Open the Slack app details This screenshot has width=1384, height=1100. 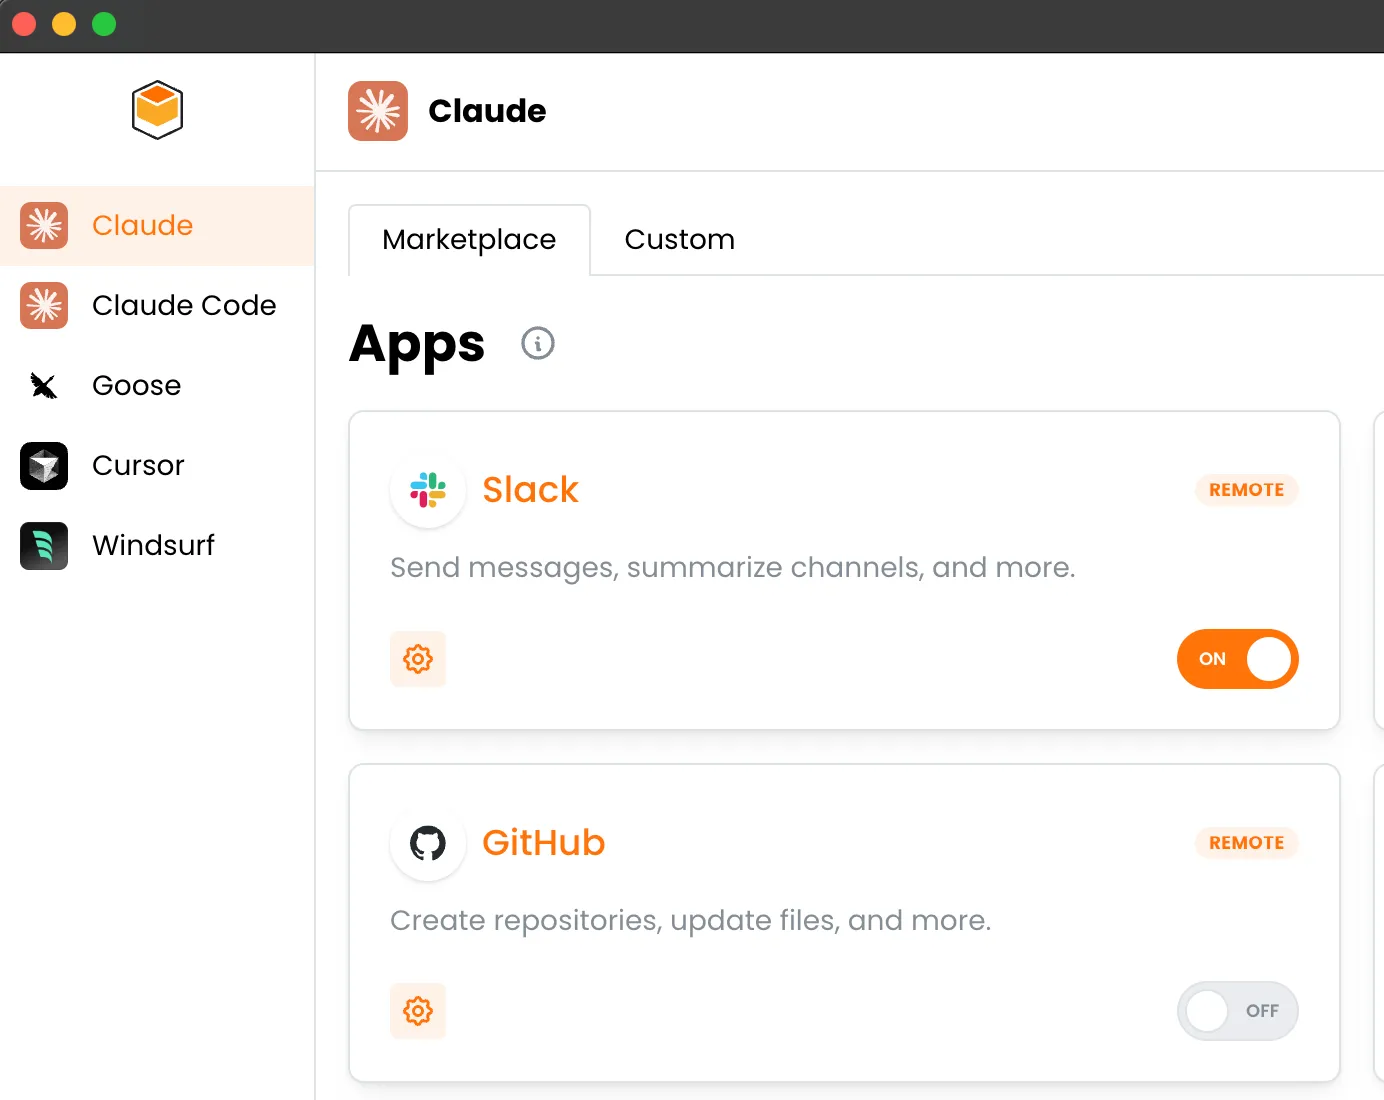(x=531, y=489)
